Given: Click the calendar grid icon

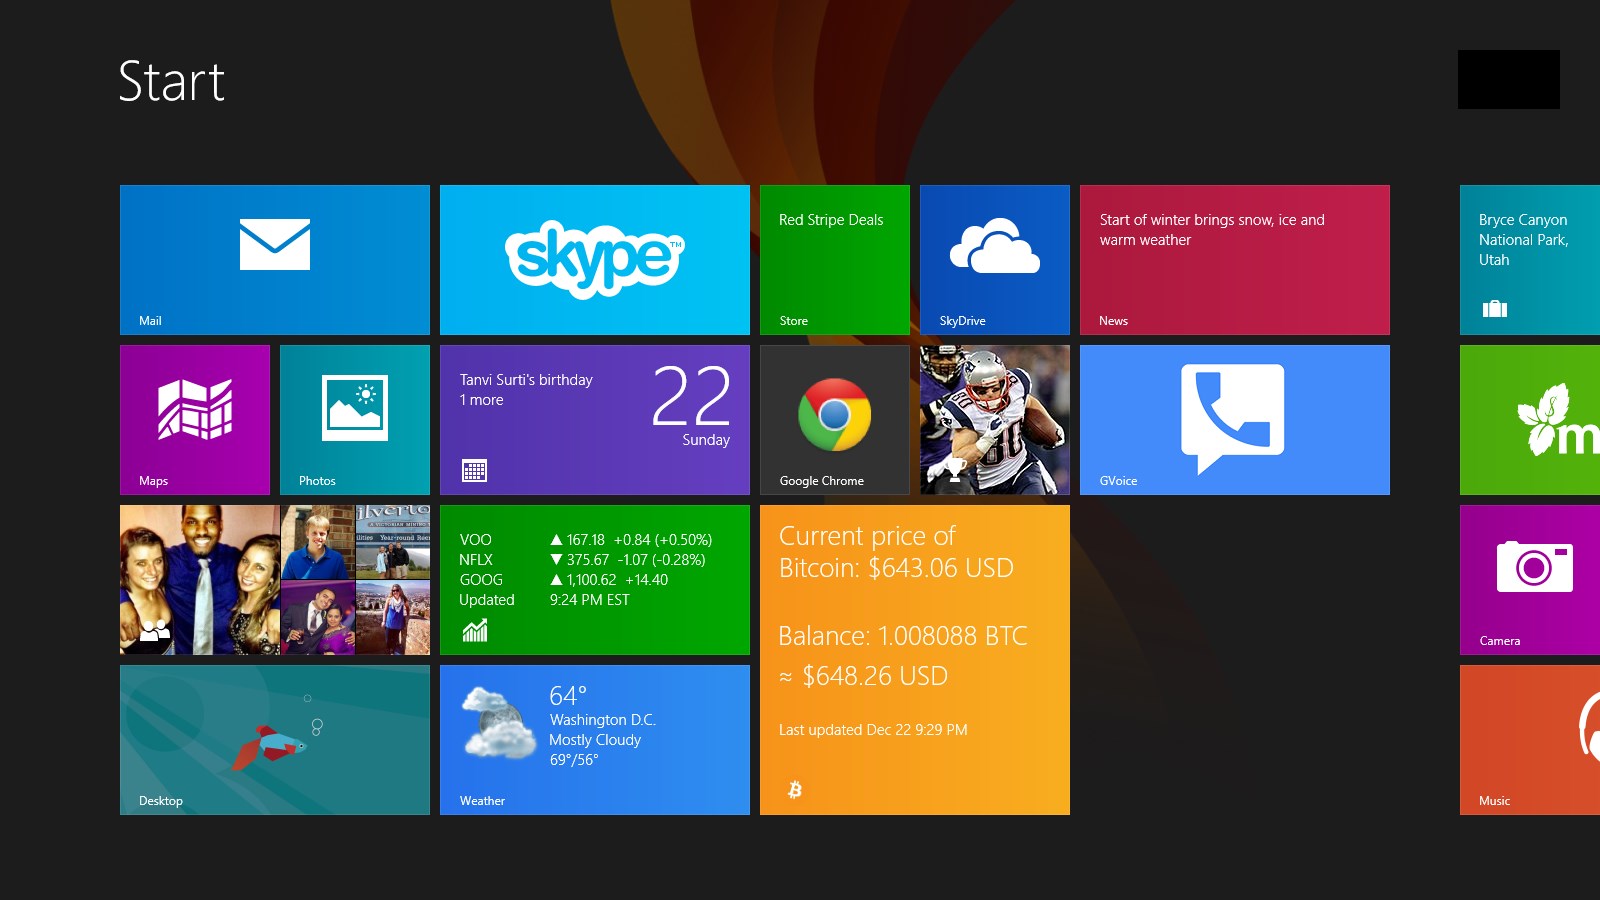Looking at the screenshot, I should [x=474, y=470].
